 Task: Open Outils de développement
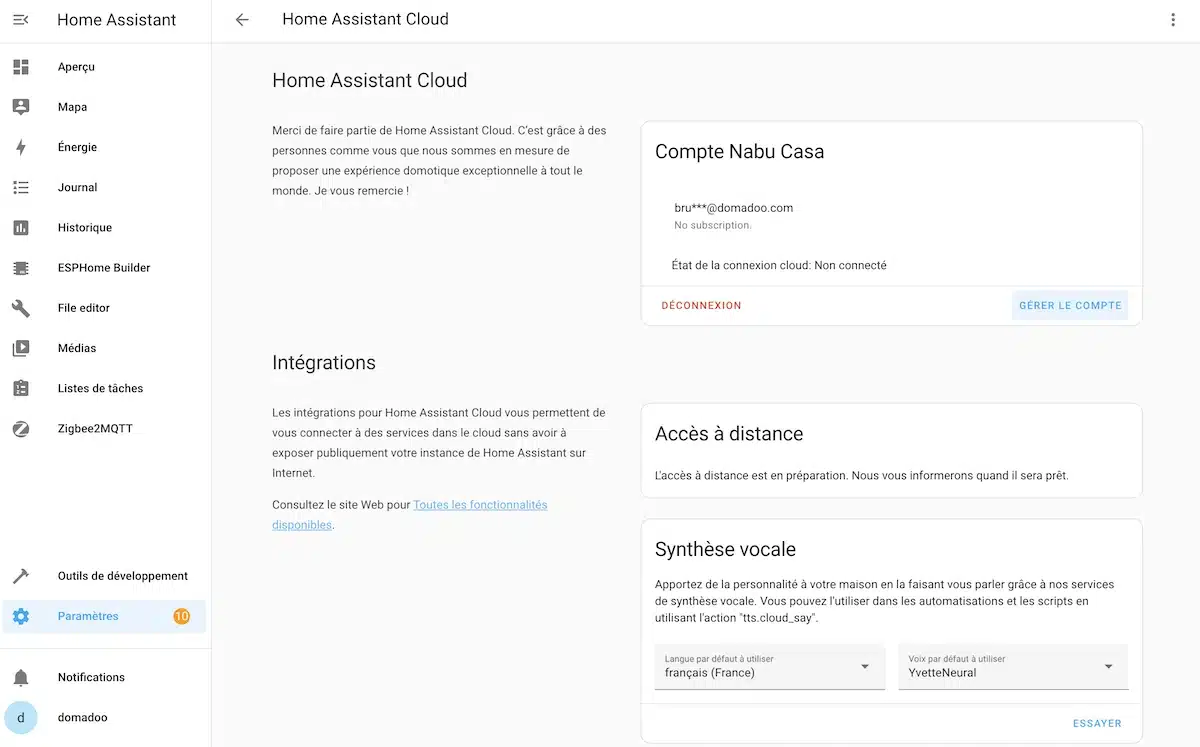click(x=105, y=576)
